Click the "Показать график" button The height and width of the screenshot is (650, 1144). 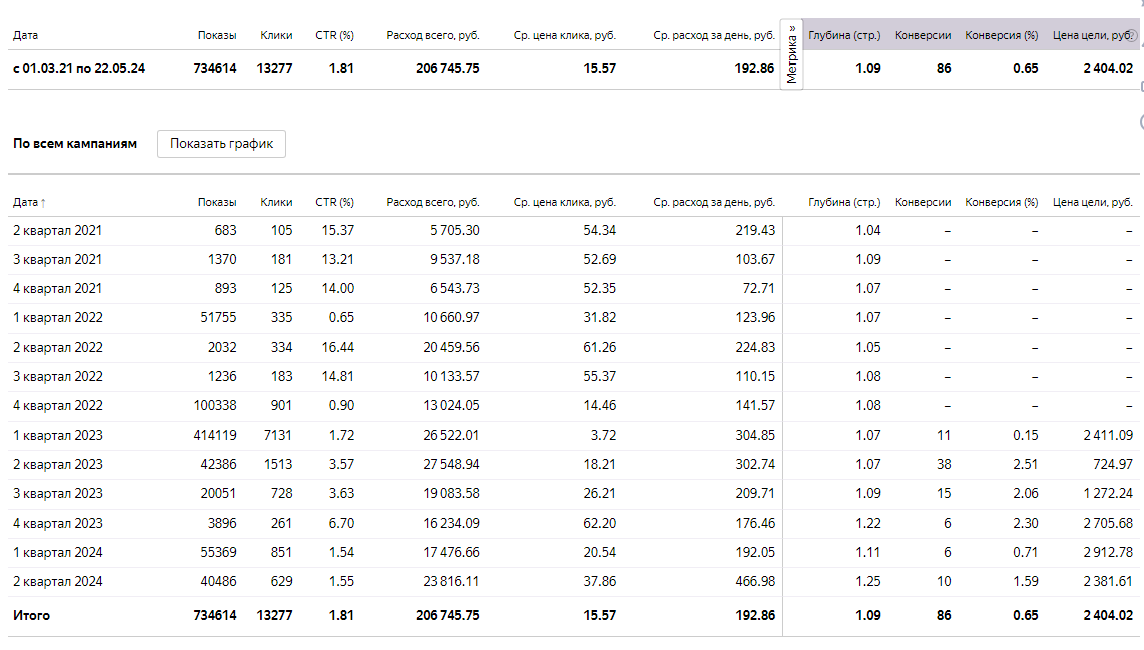coord(221,143)
